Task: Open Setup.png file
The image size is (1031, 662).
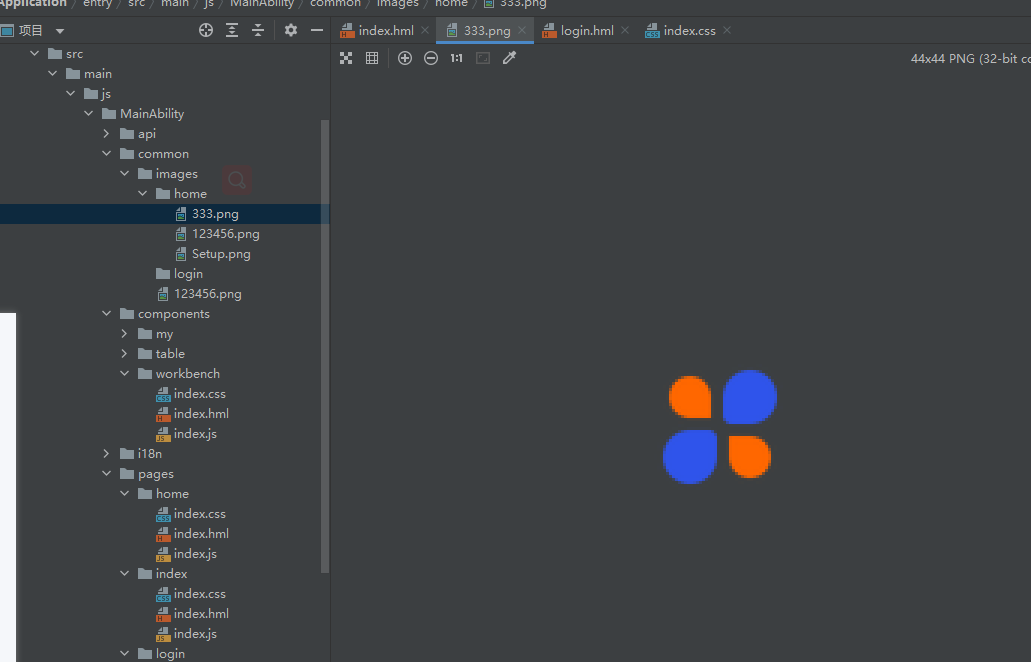Action: click(212, 254)
